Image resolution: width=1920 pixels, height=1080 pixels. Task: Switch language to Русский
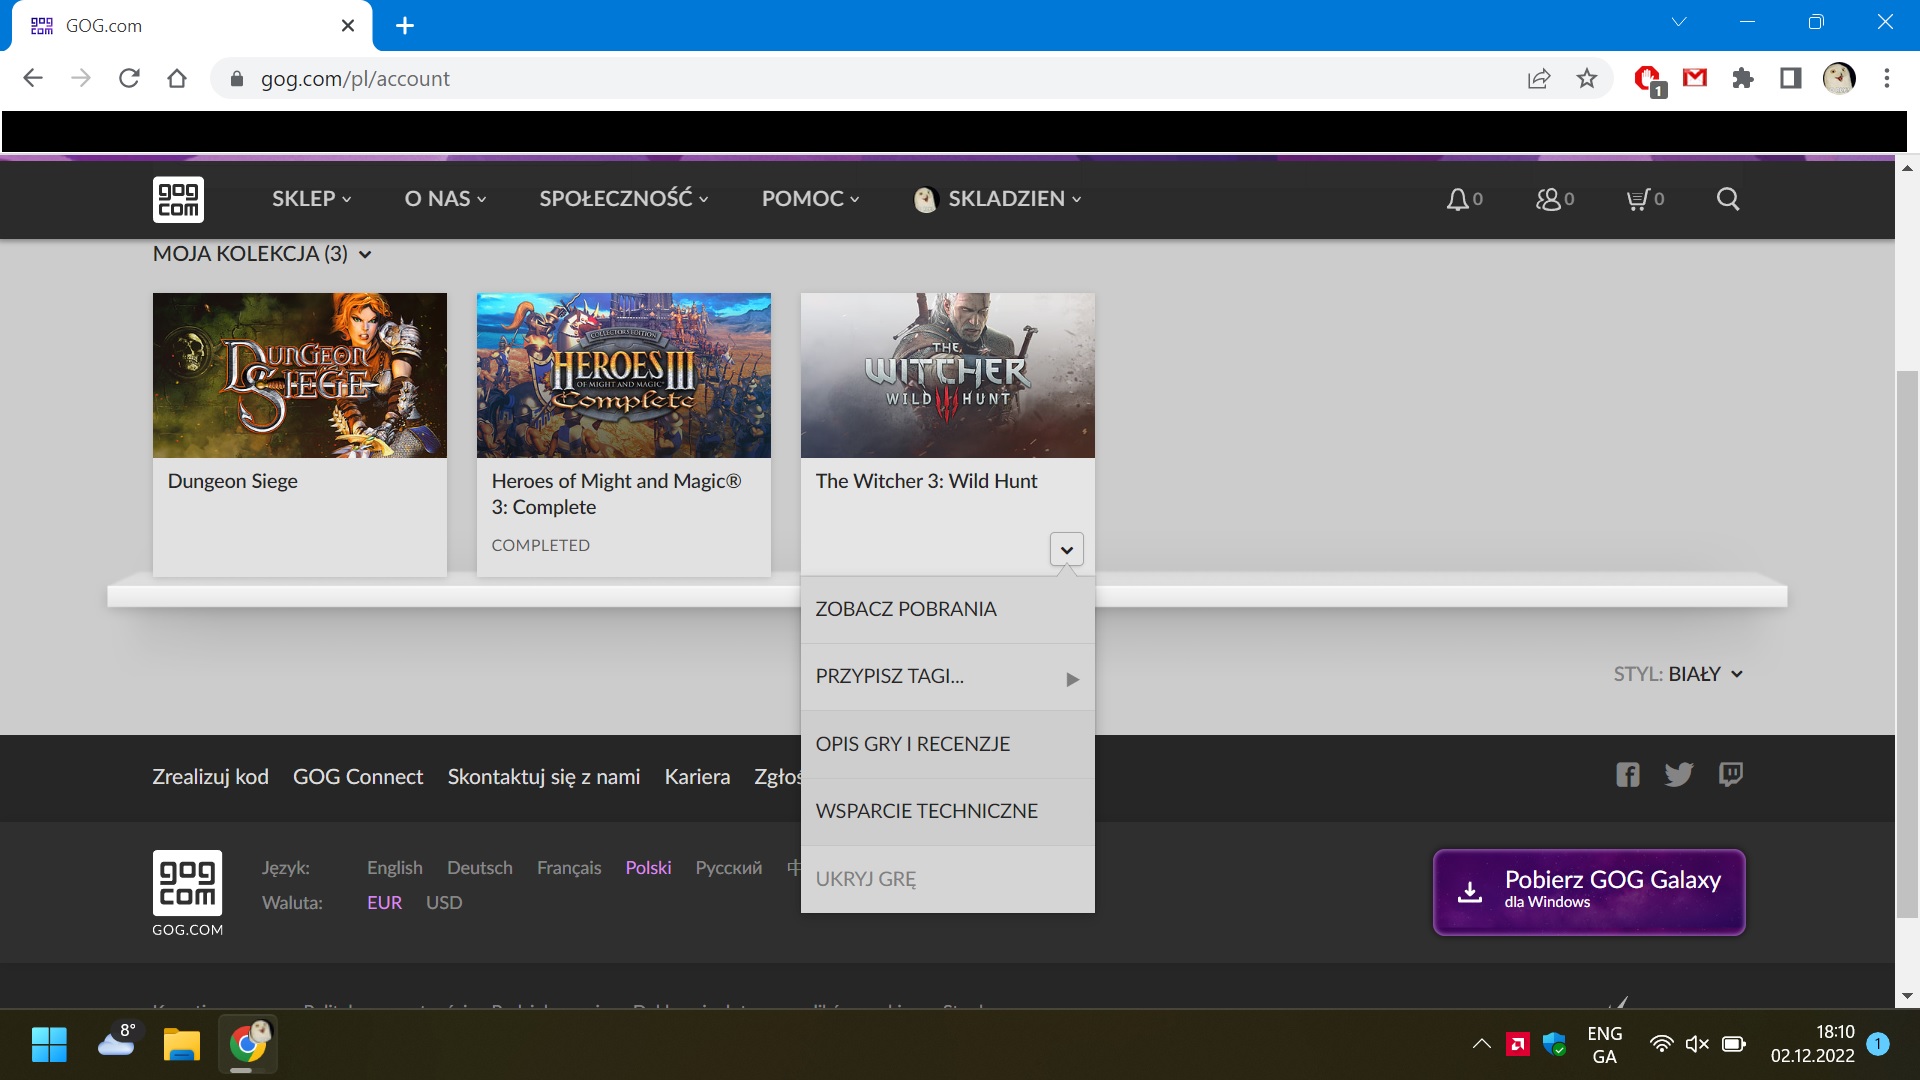[x=729, y=868]
